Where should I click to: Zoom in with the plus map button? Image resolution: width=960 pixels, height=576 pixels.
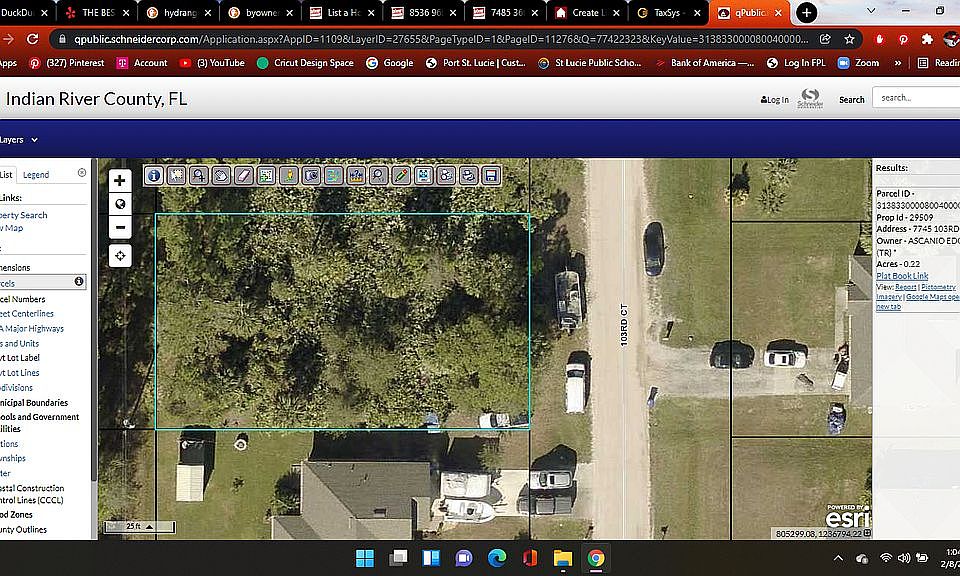coord(120,181)
